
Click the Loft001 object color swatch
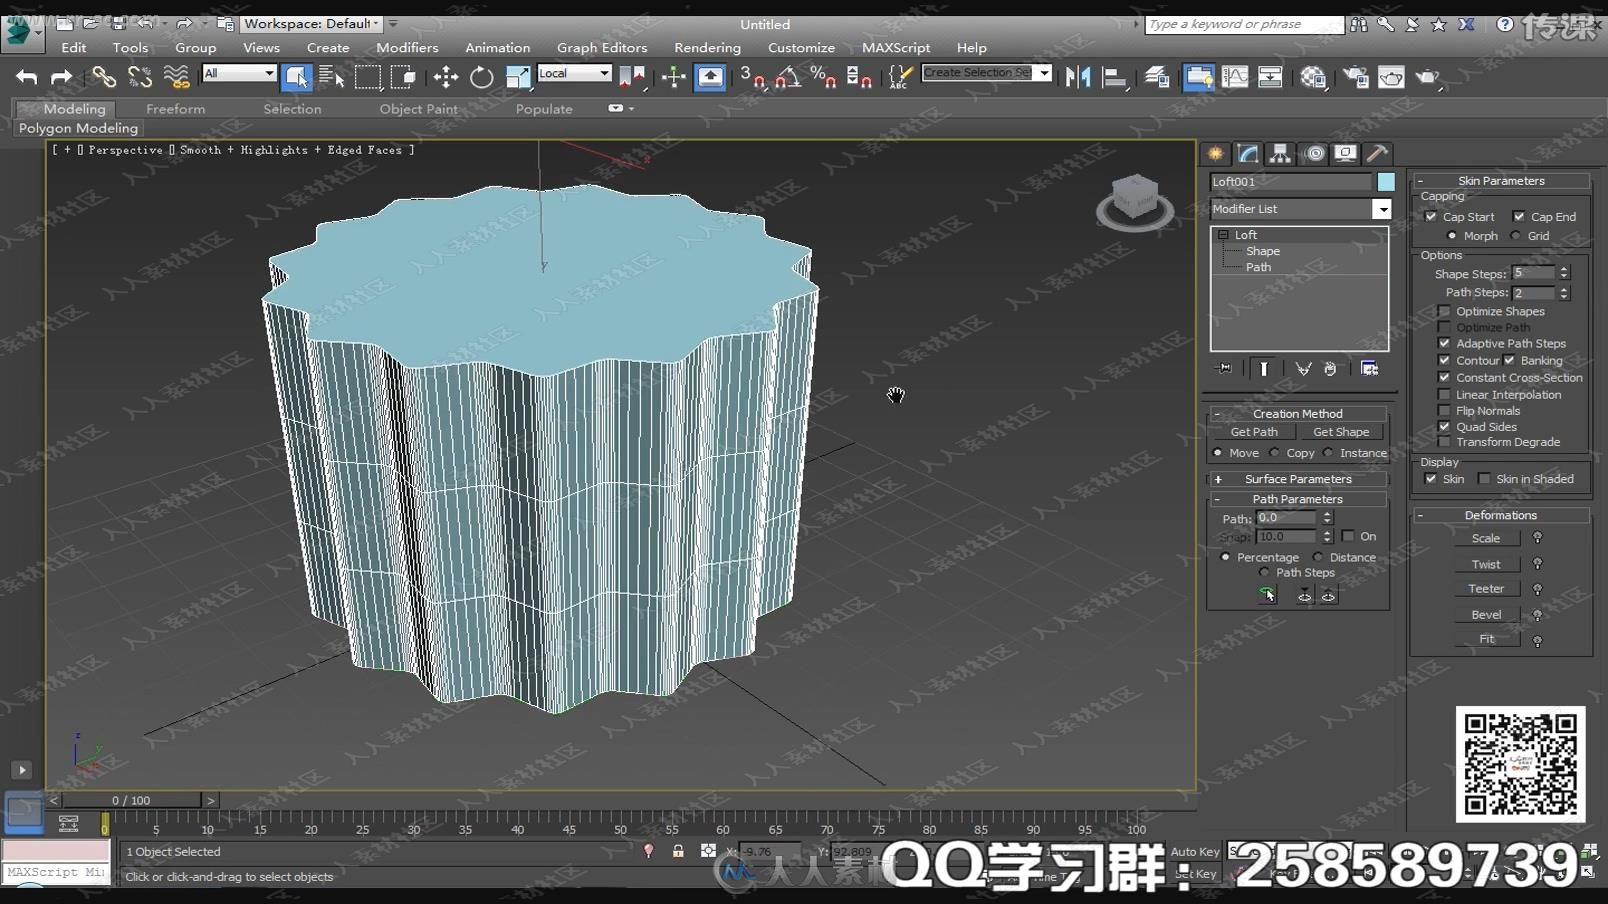[x=1386, y=182]
